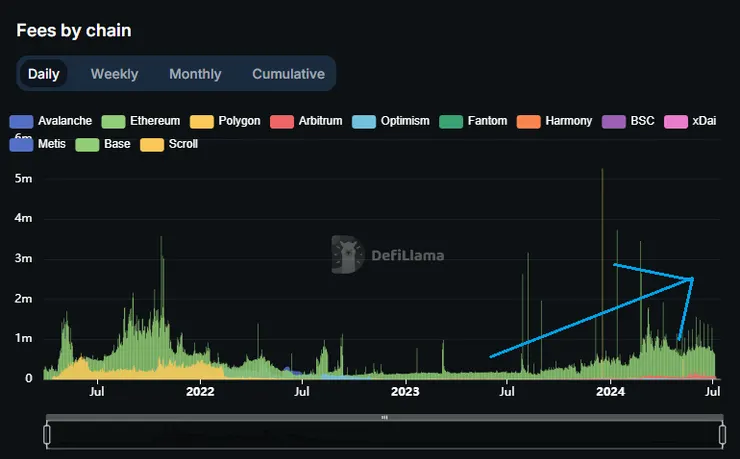Click the Base legend swatch
The image size is (740, 459).
click(87, 144)
